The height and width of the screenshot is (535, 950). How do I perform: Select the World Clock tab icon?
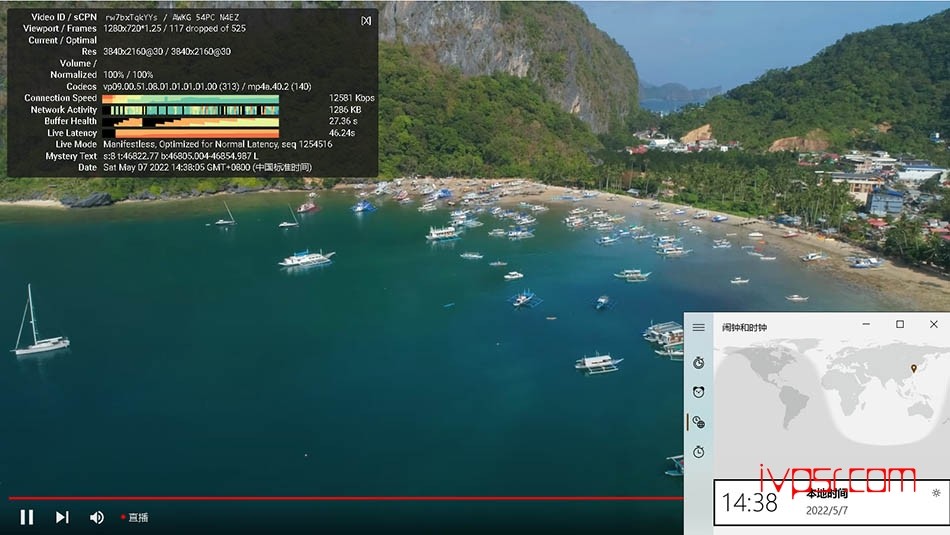[699, 422]
